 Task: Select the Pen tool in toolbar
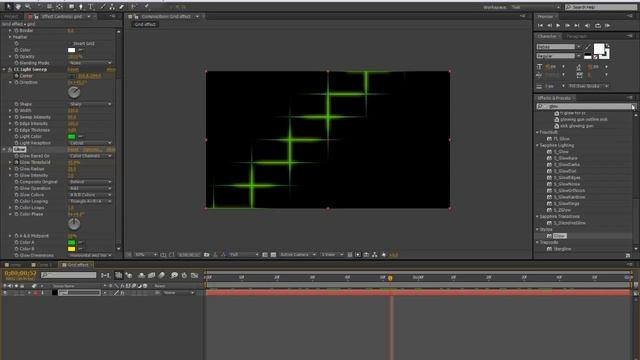[81, 7]
